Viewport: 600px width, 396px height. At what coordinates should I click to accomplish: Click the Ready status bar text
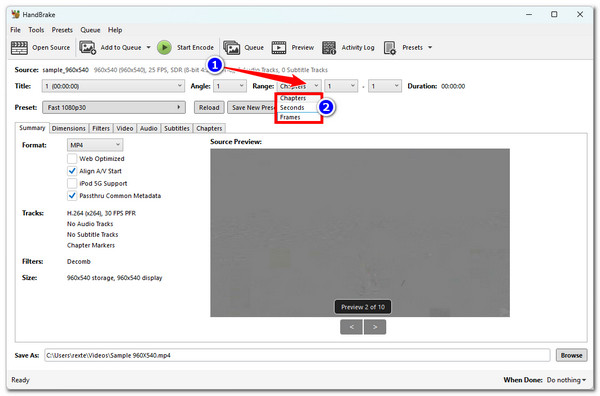pos(20,380)
